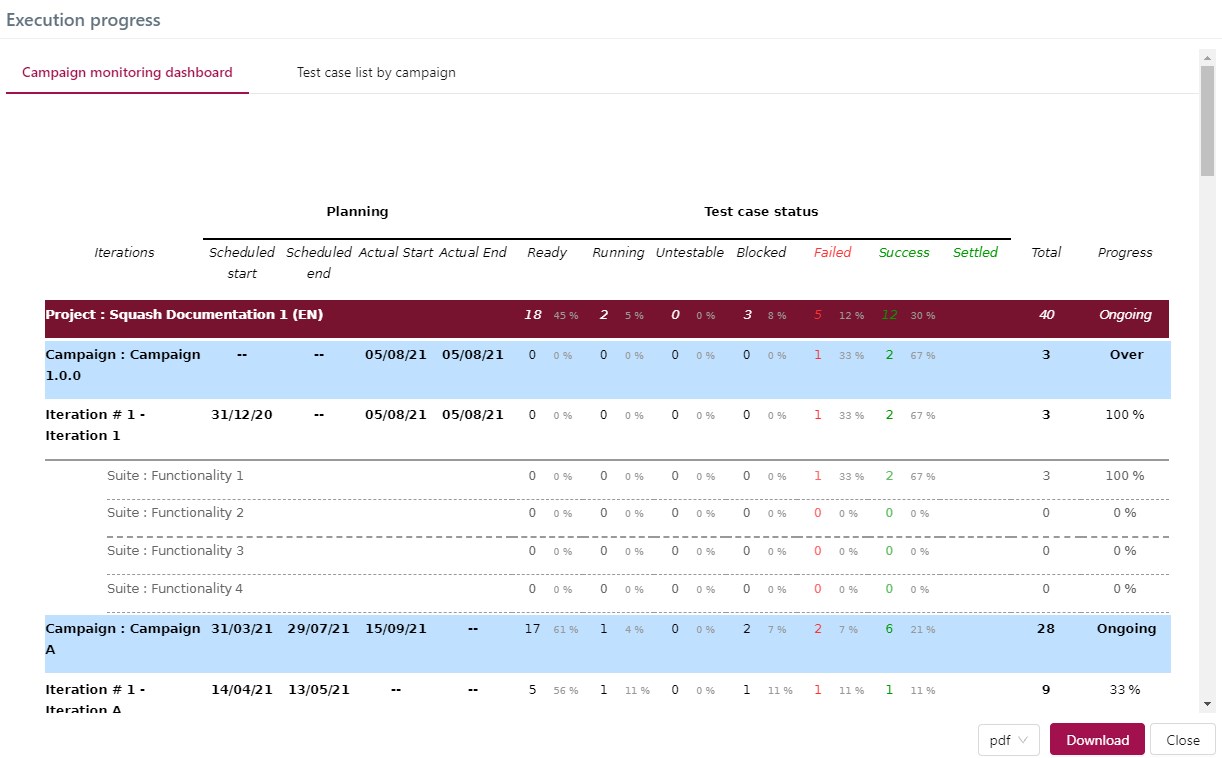The height and width of the screenshot is (758, 1222).
Task: Click the Download button
Action: pos(1097,740)
